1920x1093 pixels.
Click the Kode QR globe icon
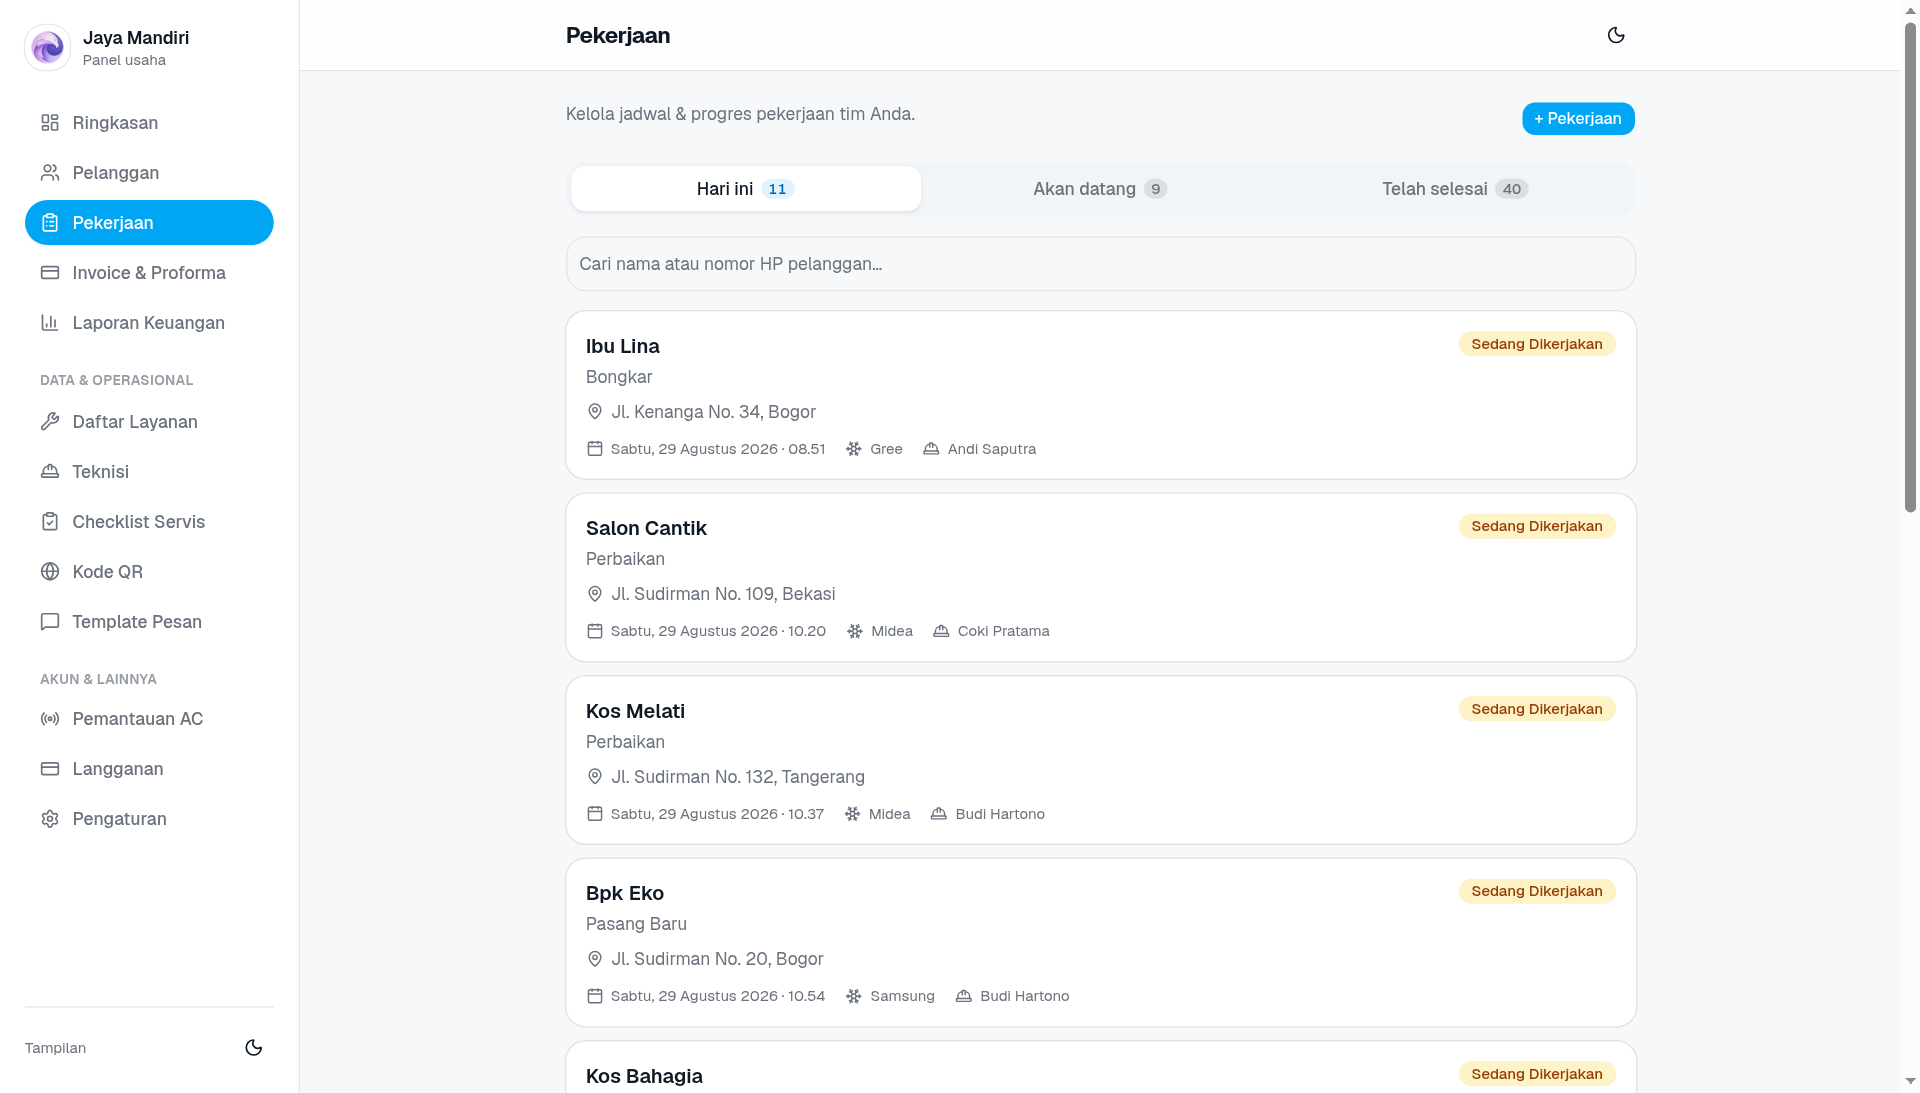(50, 572)
